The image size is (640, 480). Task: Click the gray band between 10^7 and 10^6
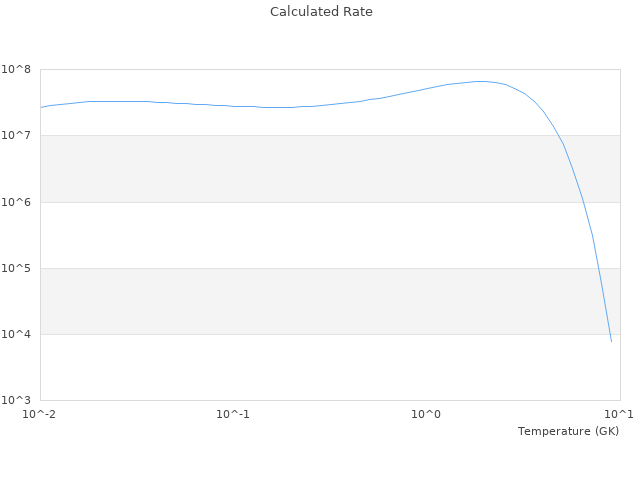(300, 168)
